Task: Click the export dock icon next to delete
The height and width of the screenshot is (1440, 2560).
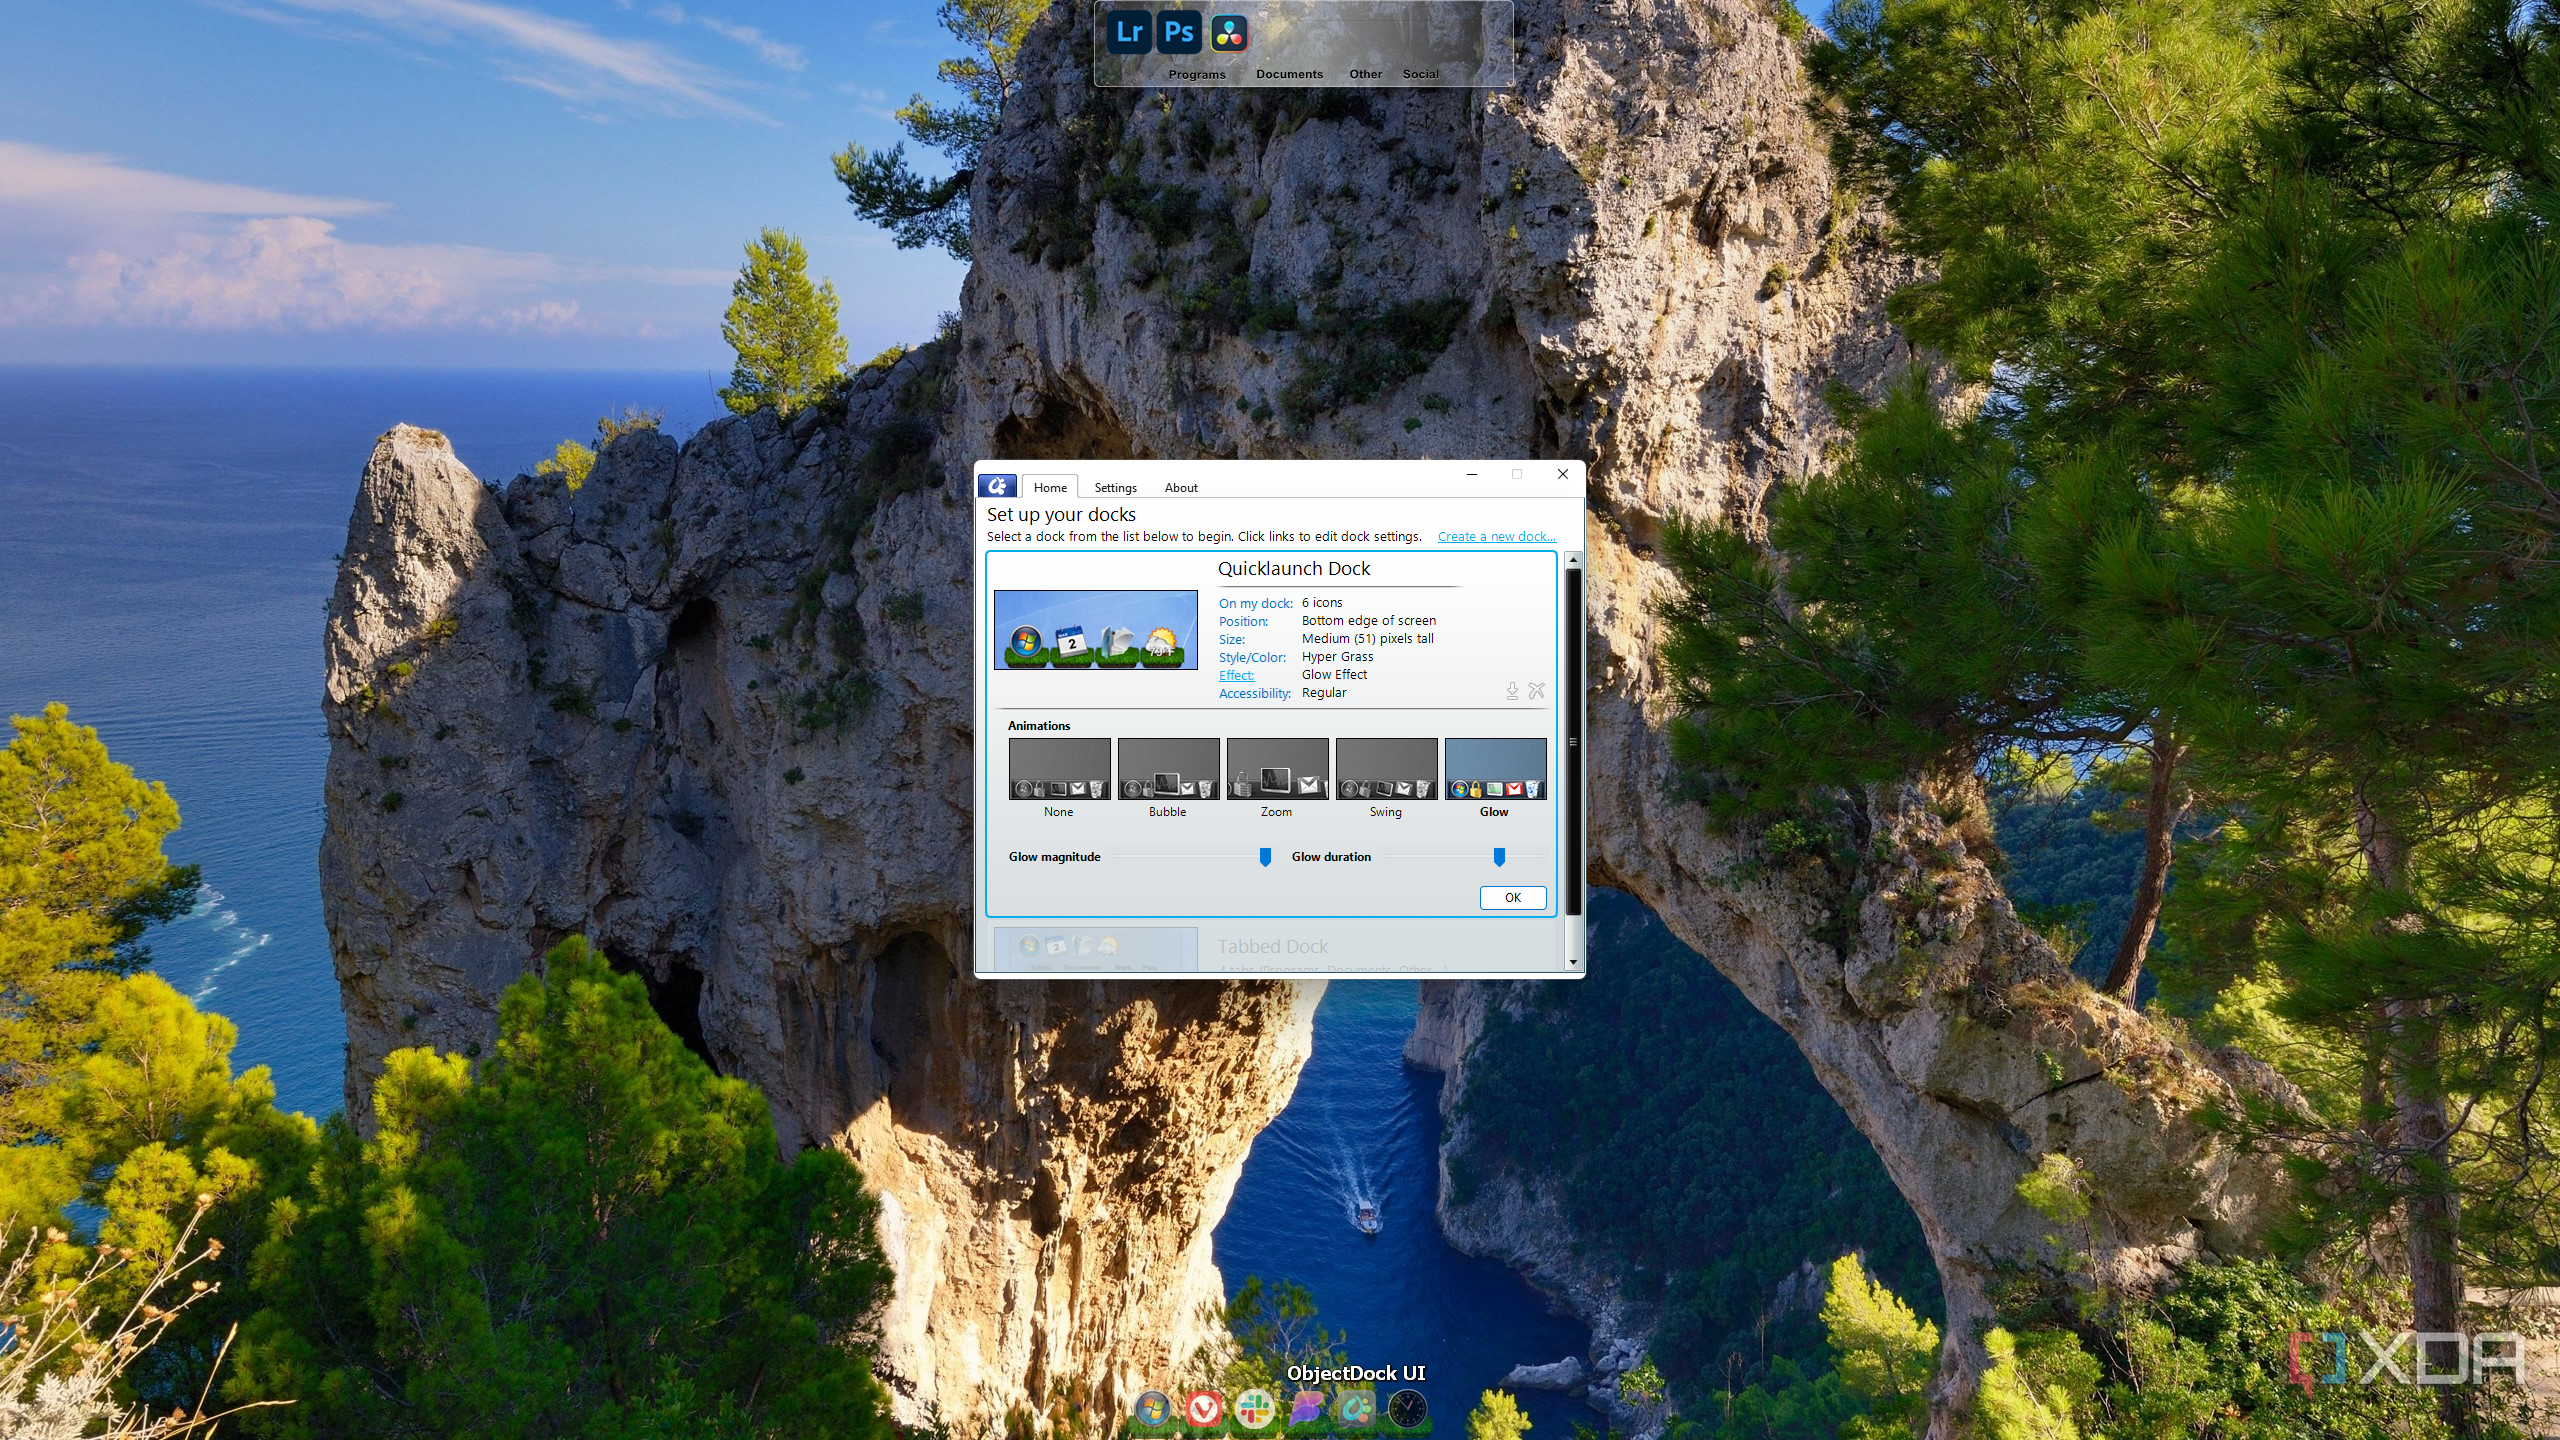Action: tap(1512, 691)
